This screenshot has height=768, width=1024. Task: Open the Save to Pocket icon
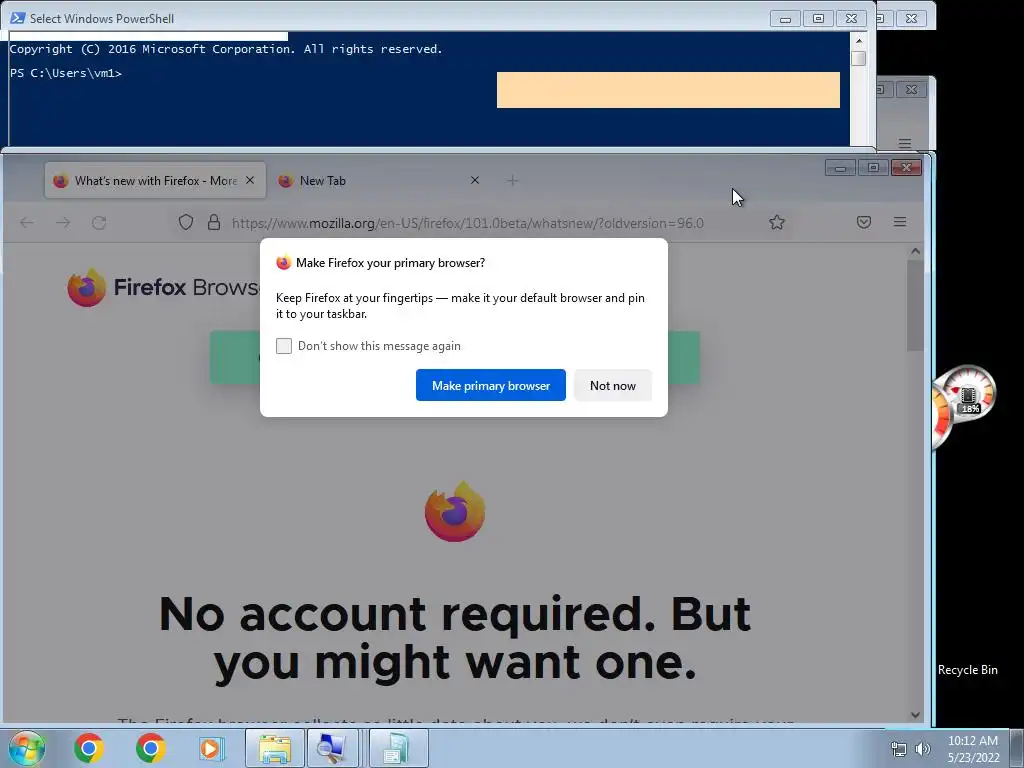click(x=863, y=222)
